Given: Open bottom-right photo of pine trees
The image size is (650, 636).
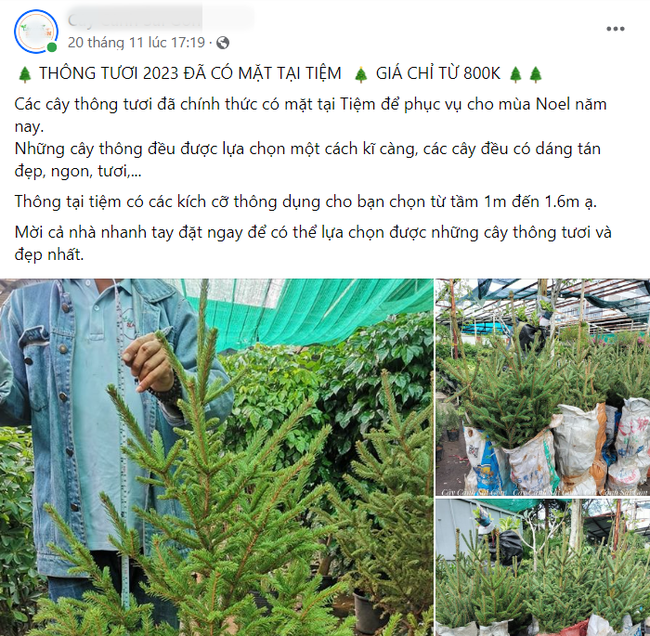Looking at the screenshot, I should [x=543, y=568].
